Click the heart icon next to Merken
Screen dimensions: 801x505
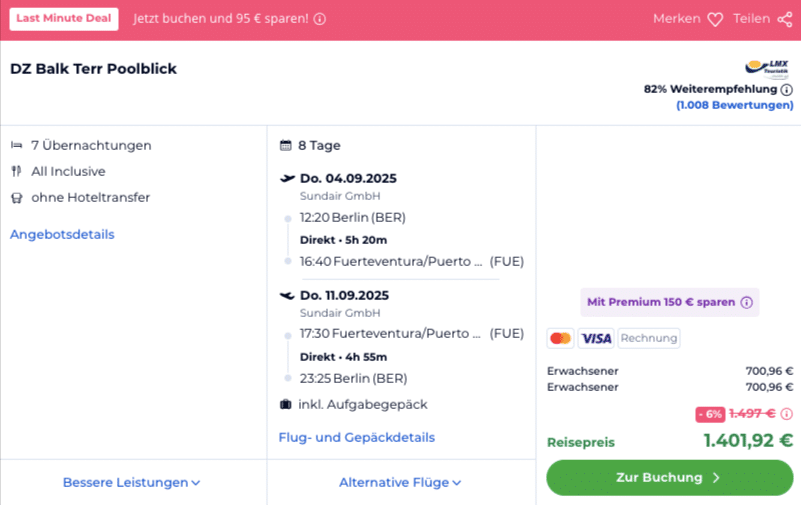point(715,19)
